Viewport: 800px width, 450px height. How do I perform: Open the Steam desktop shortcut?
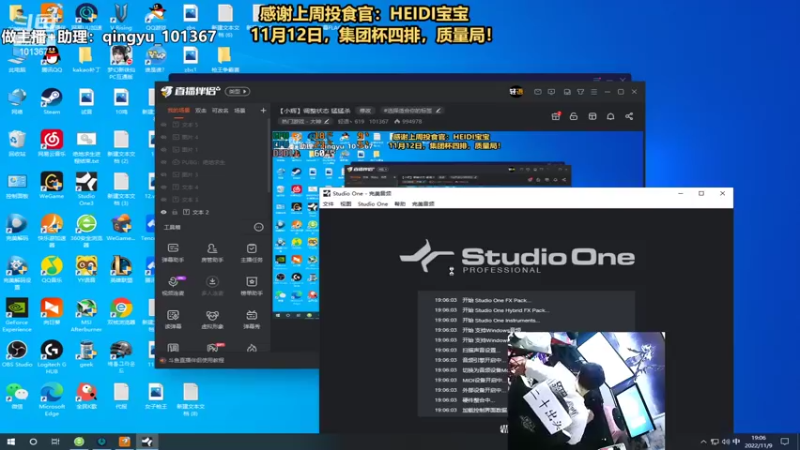tap(52, 101)
